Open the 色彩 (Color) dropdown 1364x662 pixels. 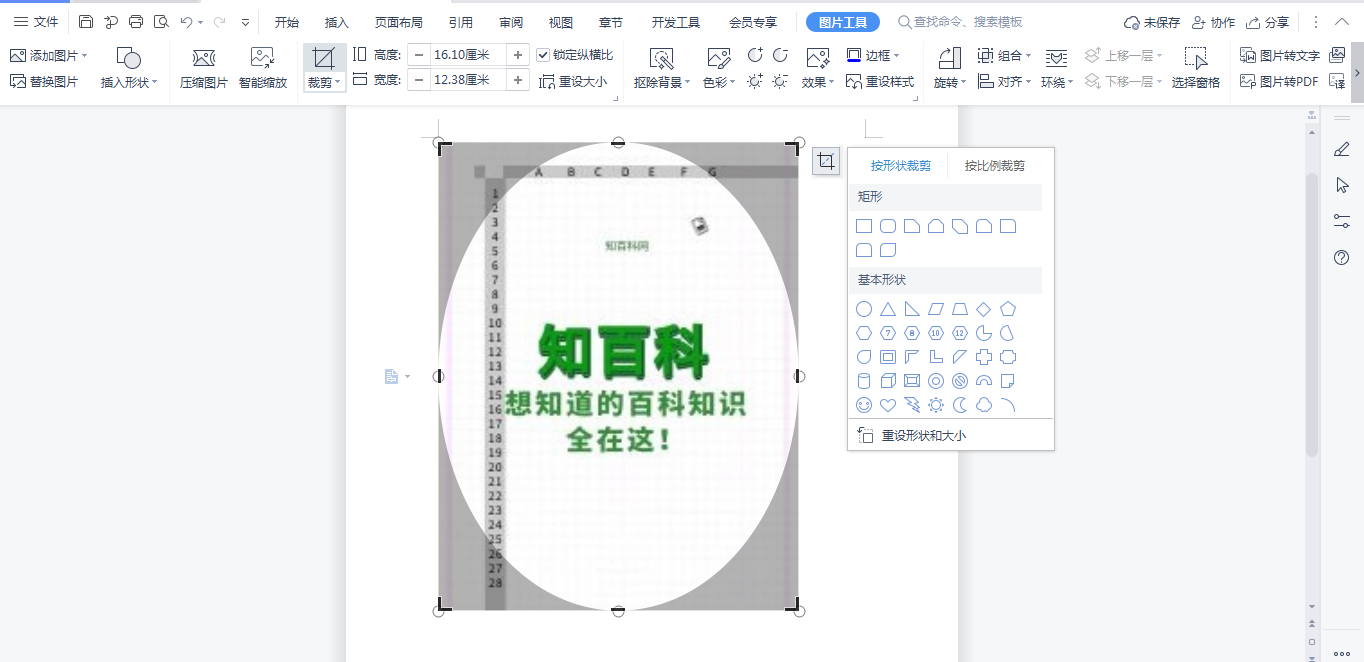pyautogui.click(x=717, y=84)
